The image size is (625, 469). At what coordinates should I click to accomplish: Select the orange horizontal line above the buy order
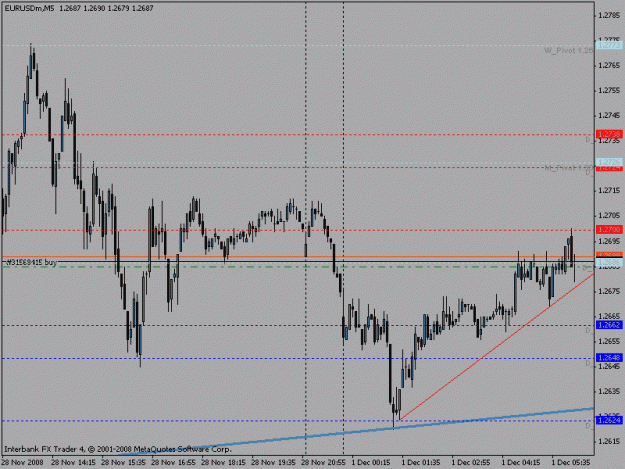click(x=298, y=257)
